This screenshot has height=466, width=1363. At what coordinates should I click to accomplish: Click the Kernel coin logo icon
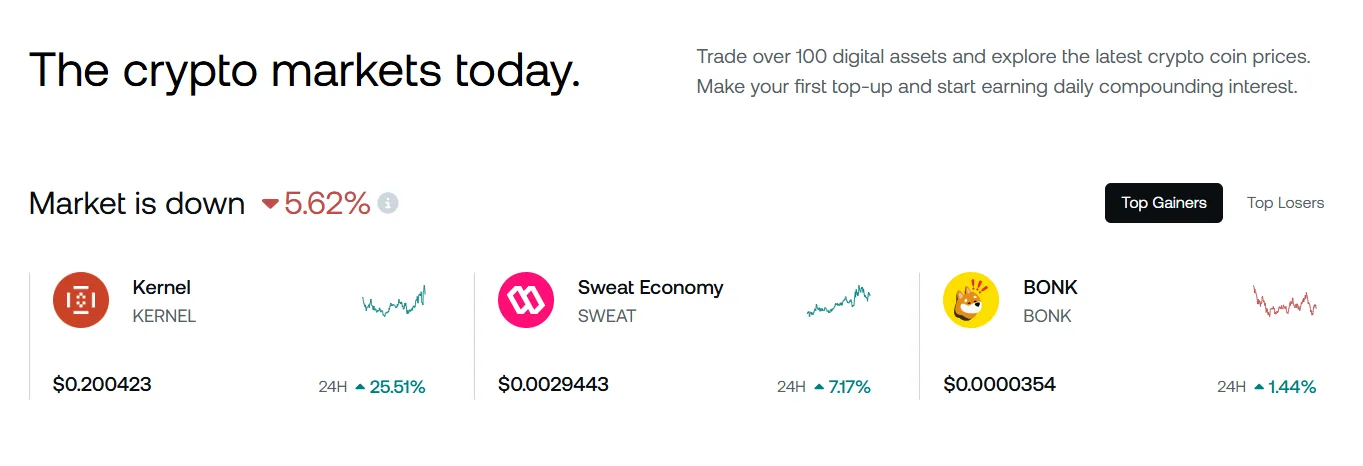pos(81,300)
